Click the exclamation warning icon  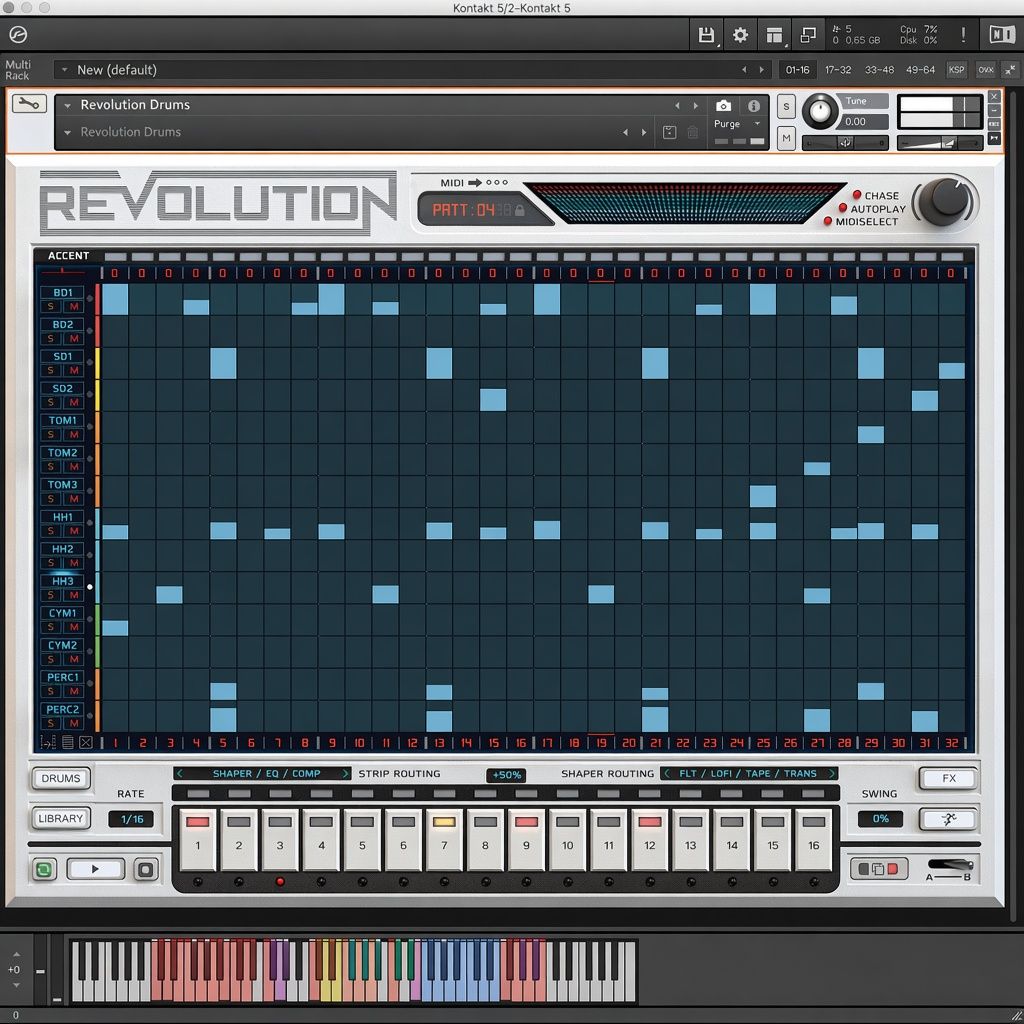(x=963, y=35)
